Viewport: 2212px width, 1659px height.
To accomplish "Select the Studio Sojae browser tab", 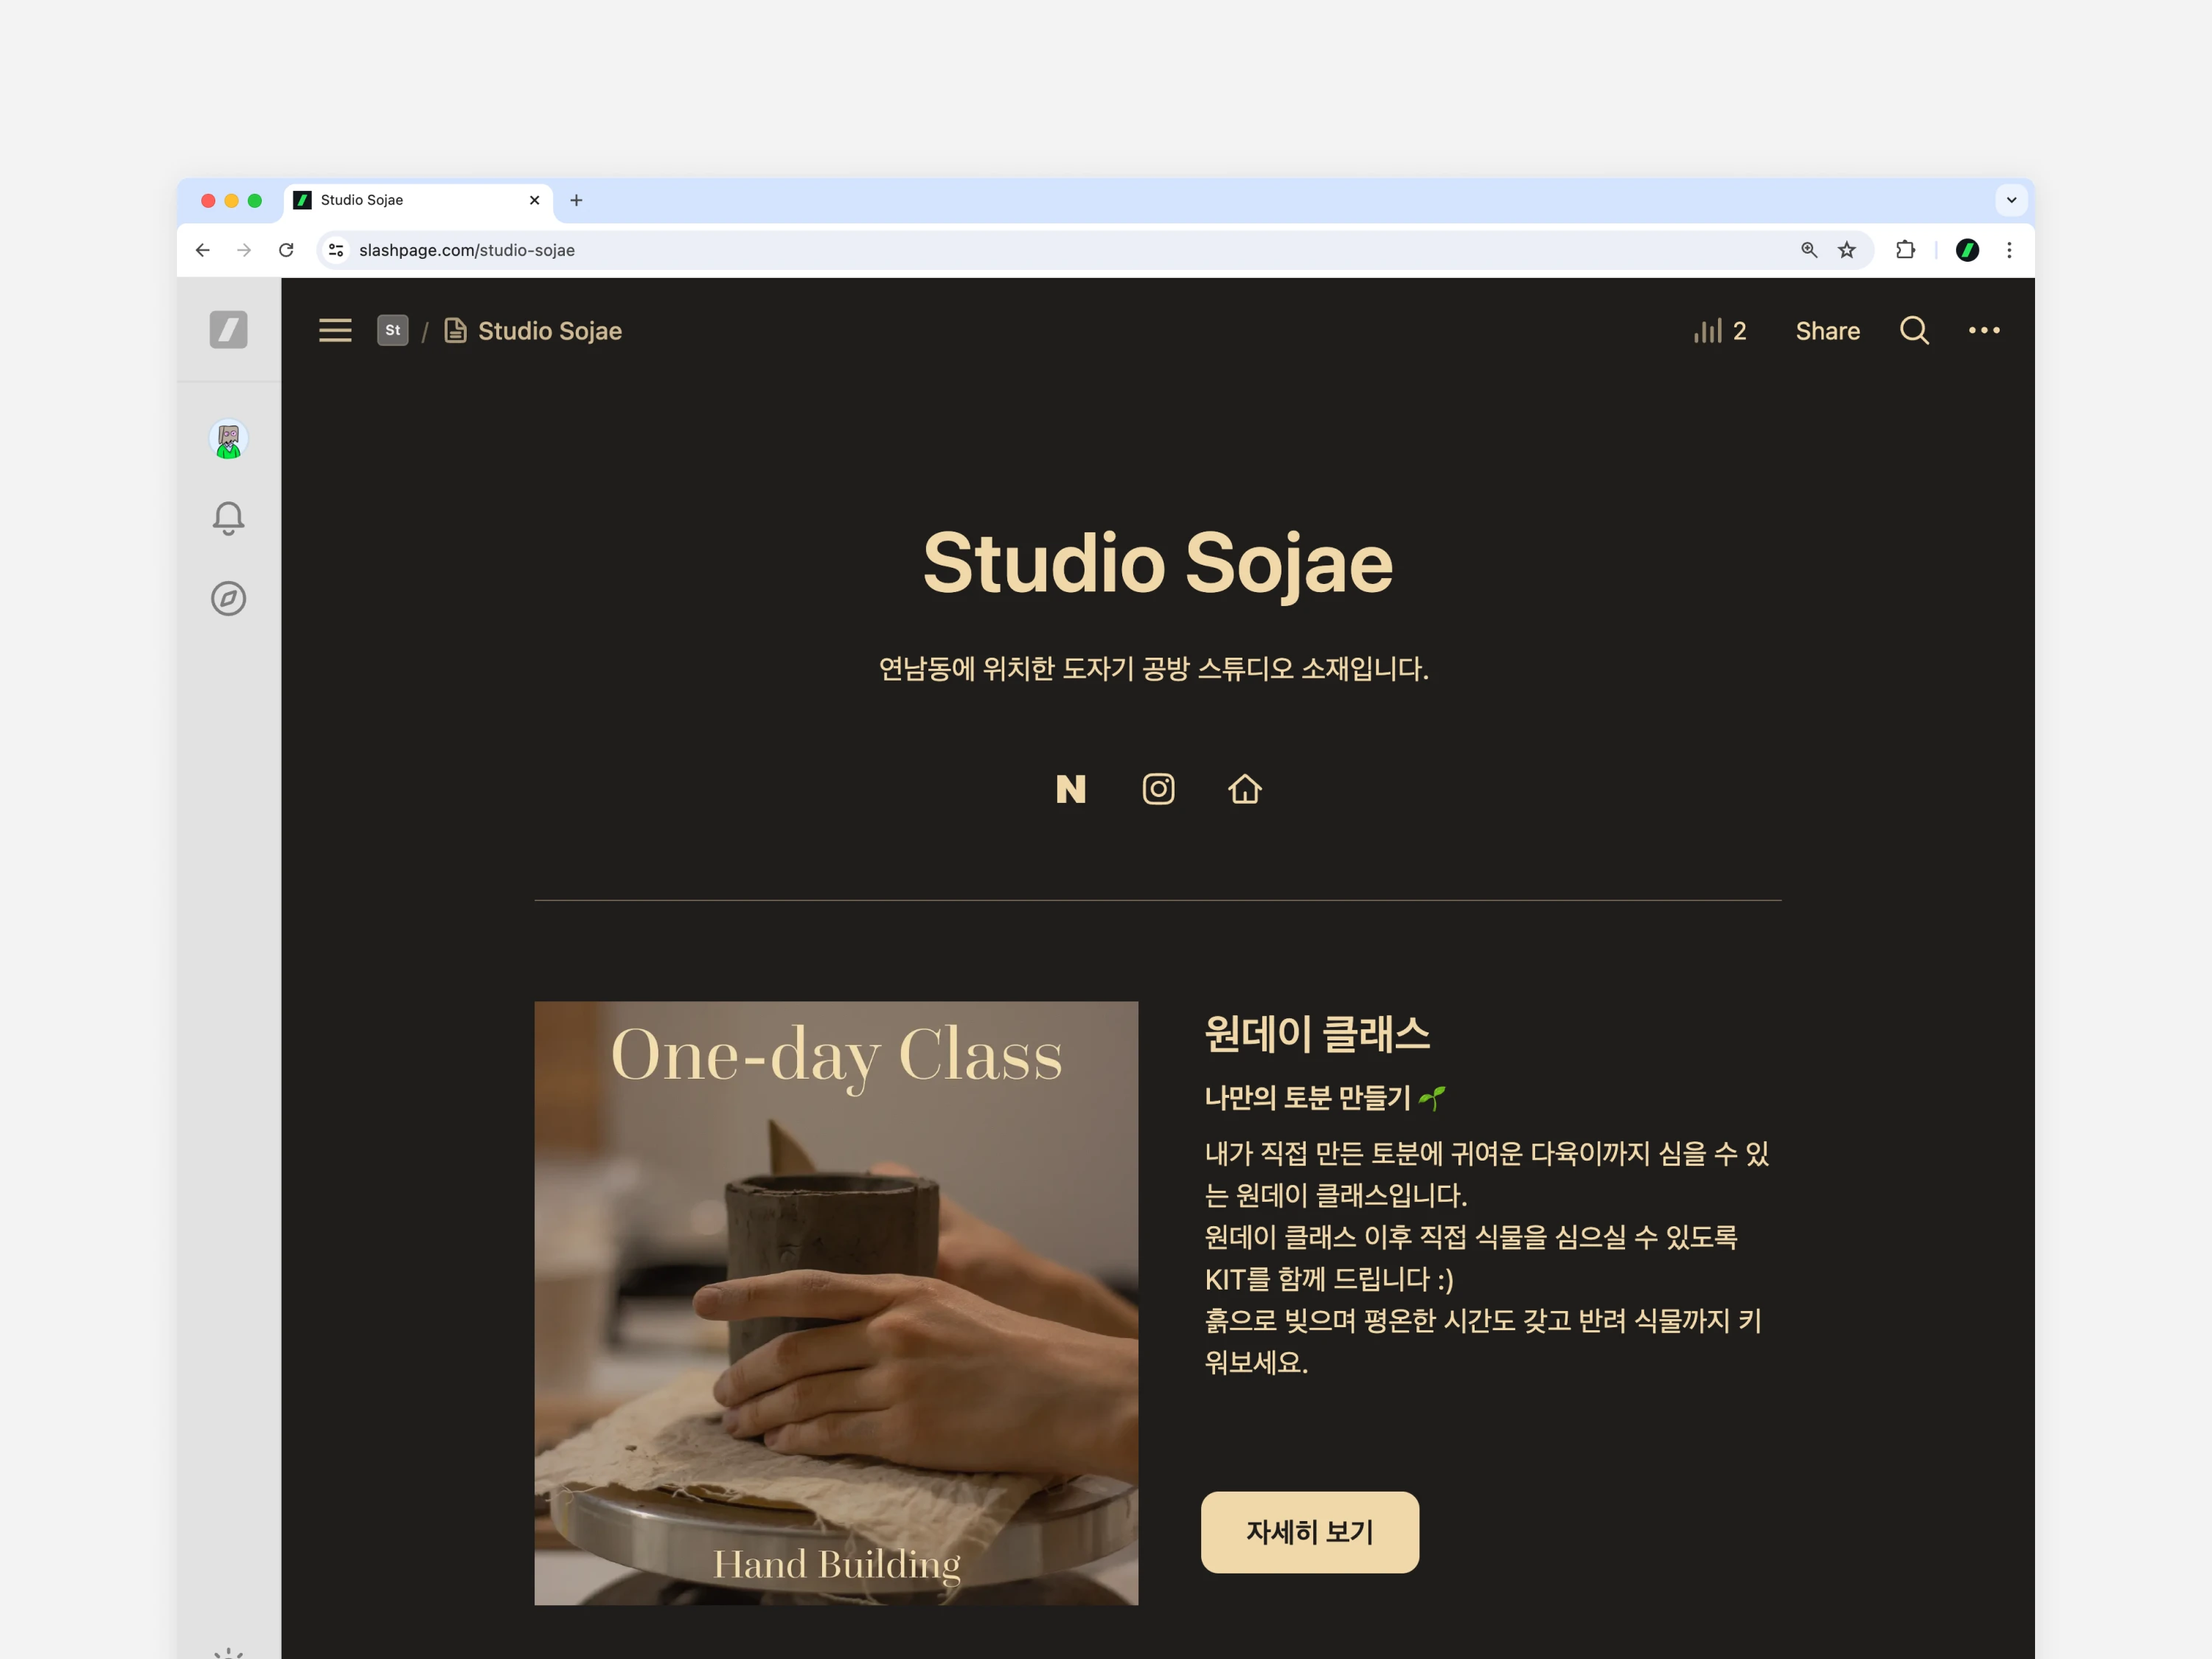I will [418, 200].
